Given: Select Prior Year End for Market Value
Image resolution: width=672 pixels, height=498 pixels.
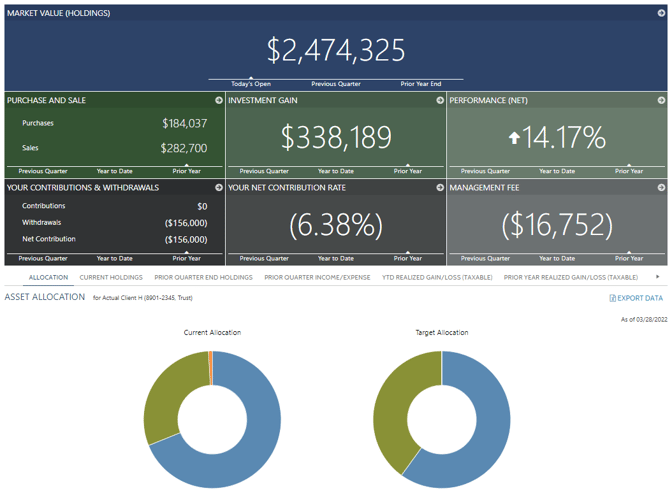Looking at the screenshot, I should [421, 84].
